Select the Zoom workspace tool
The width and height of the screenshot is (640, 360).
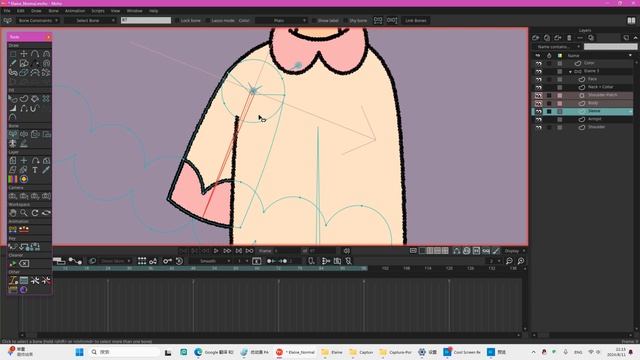(24, 213)
